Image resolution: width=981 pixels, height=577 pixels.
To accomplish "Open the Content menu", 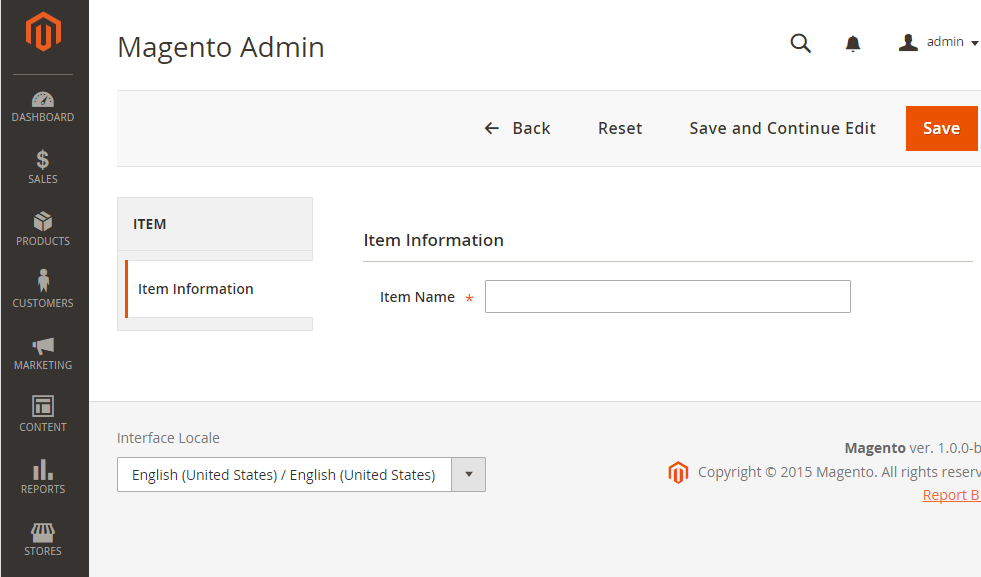I will pos(43,414).
